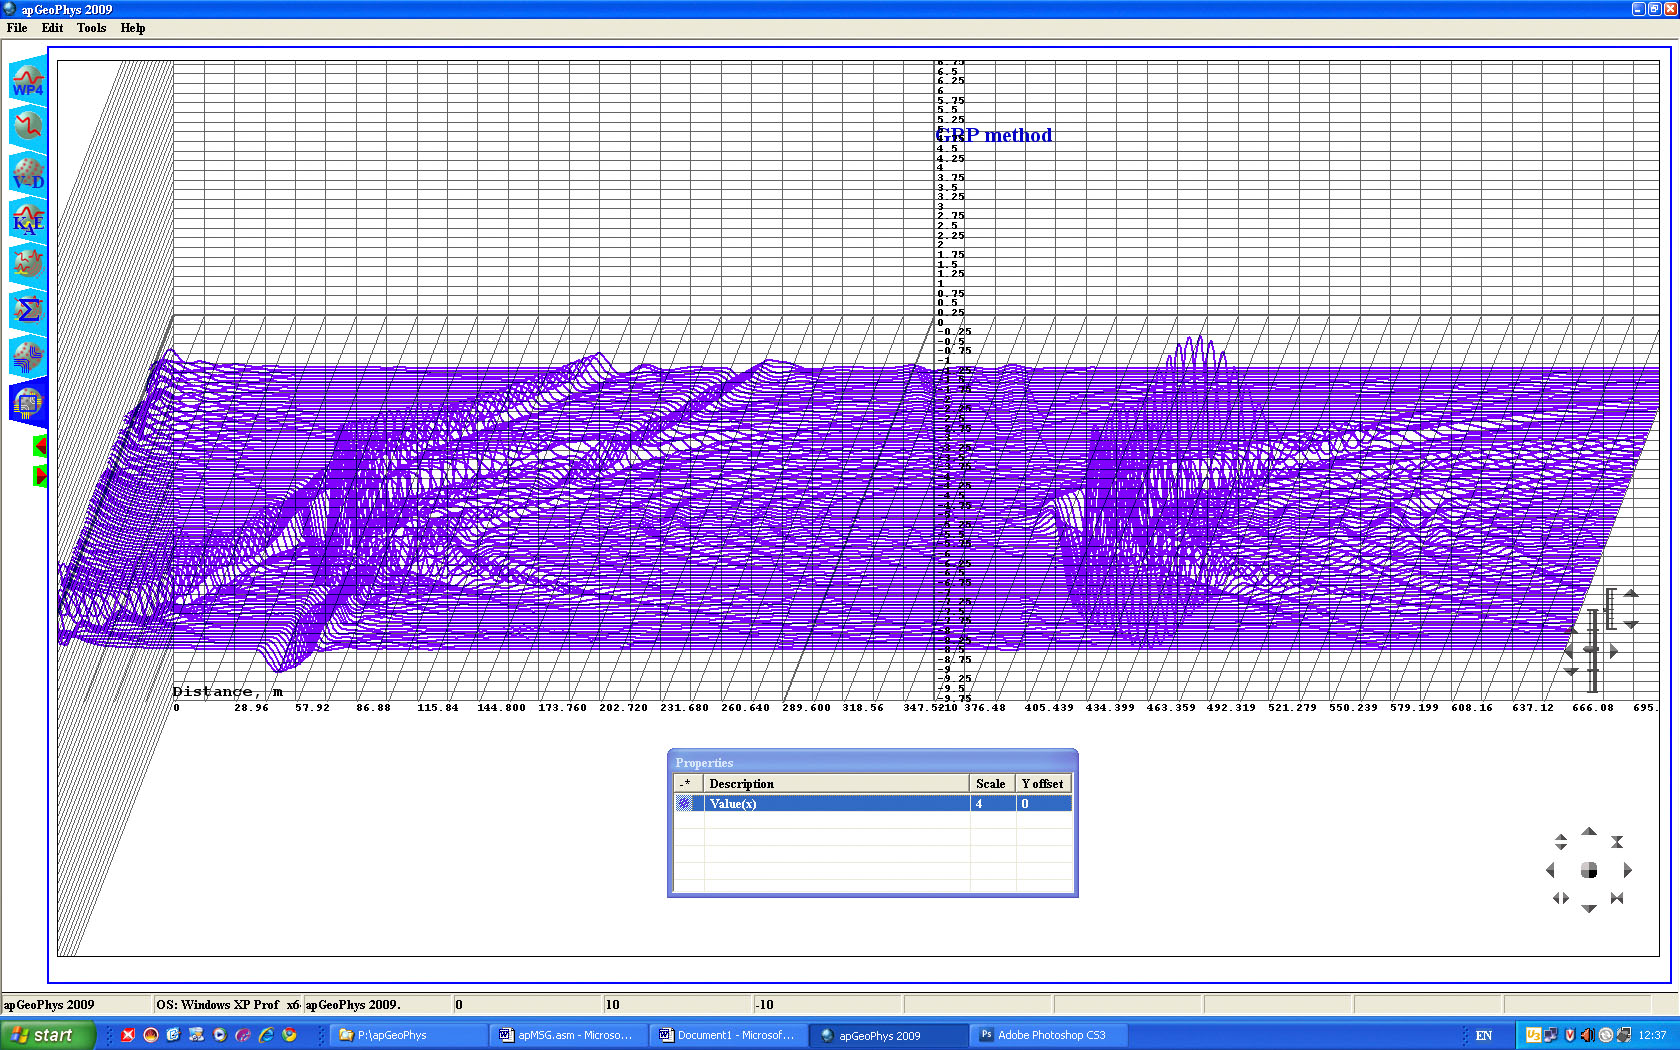The image size is (1680, 1050).
Task: Open the File menu
Action: coord(17,28)
